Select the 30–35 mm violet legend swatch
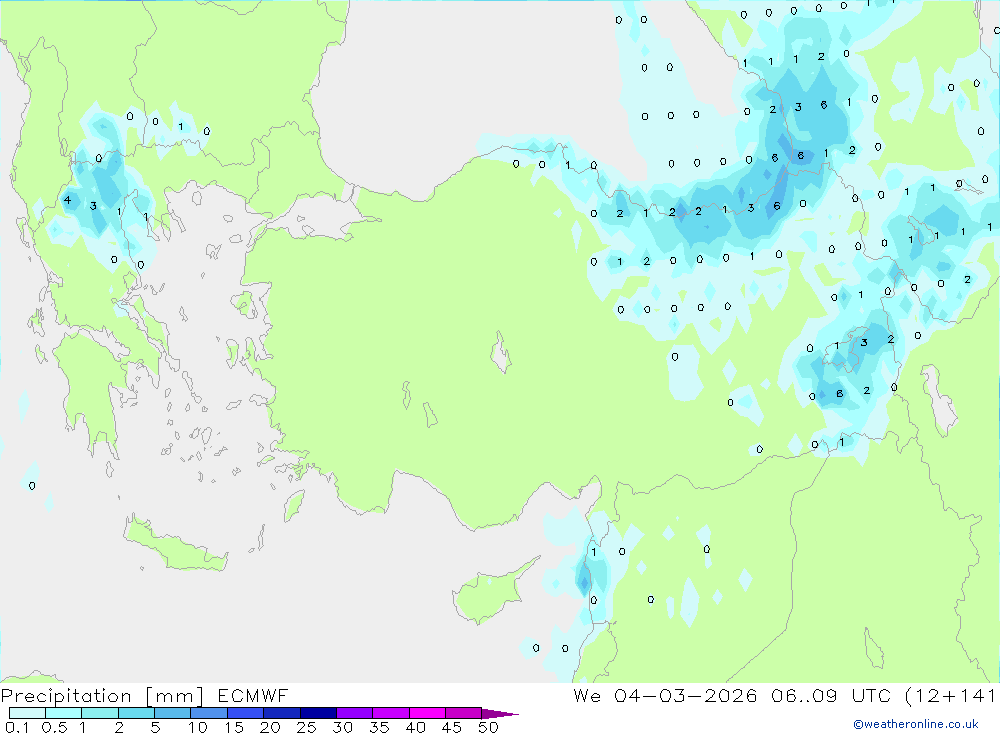1000x733 pixels. pyautogui.click(x=355, y=713)
